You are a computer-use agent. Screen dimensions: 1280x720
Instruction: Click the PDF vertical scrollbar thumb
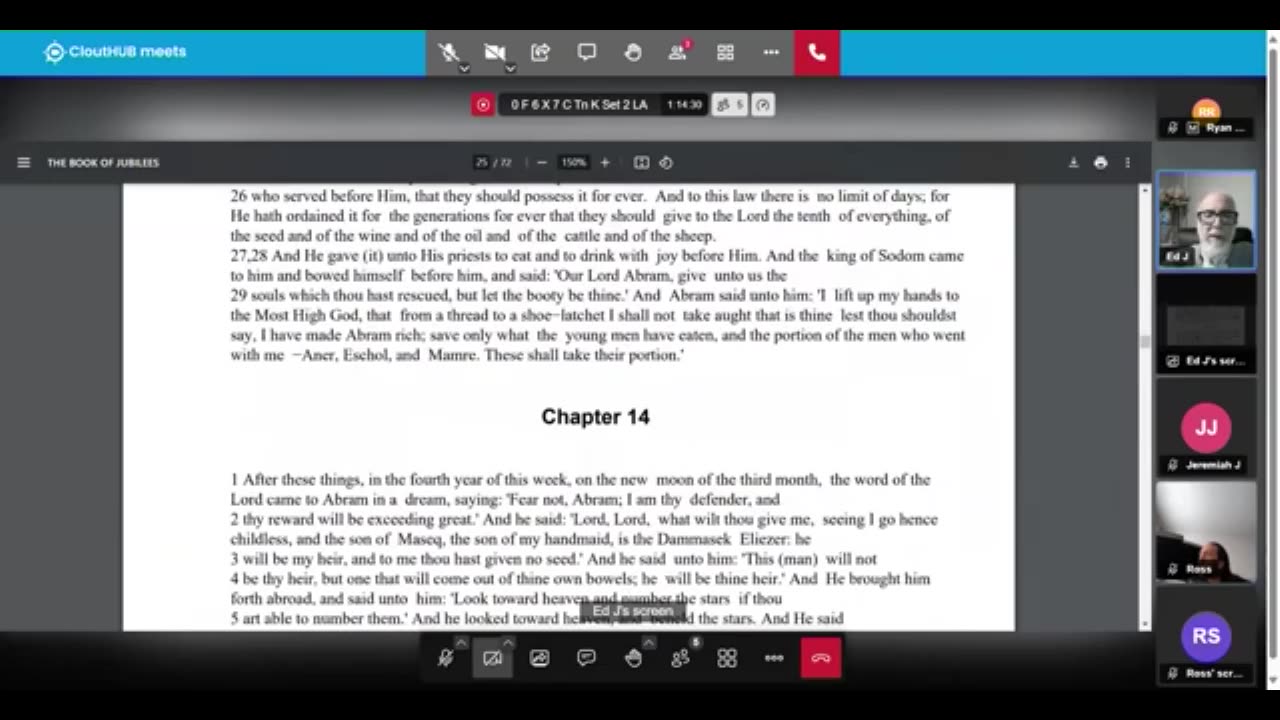pos(1145,341)
